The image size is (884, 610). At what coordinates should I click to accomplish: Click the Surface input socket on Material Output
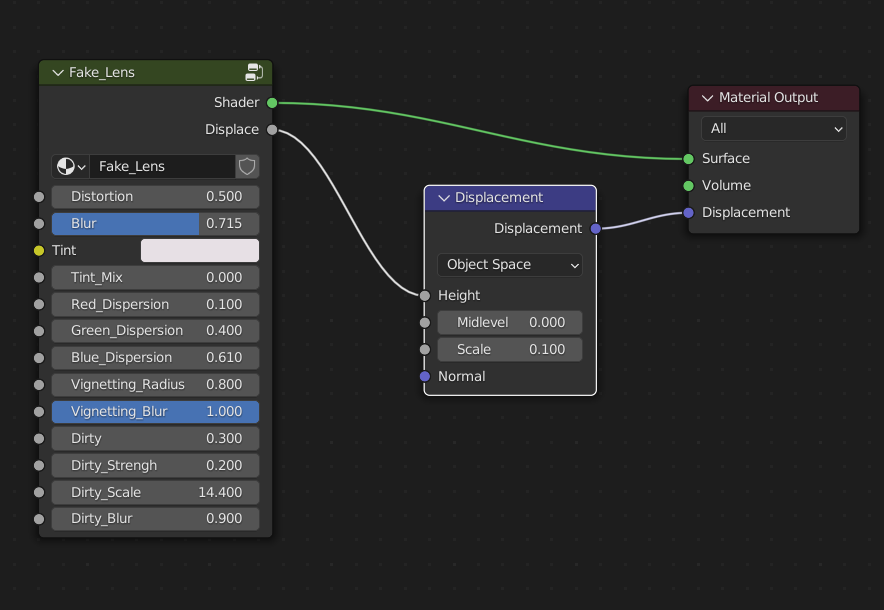[688, 158]
